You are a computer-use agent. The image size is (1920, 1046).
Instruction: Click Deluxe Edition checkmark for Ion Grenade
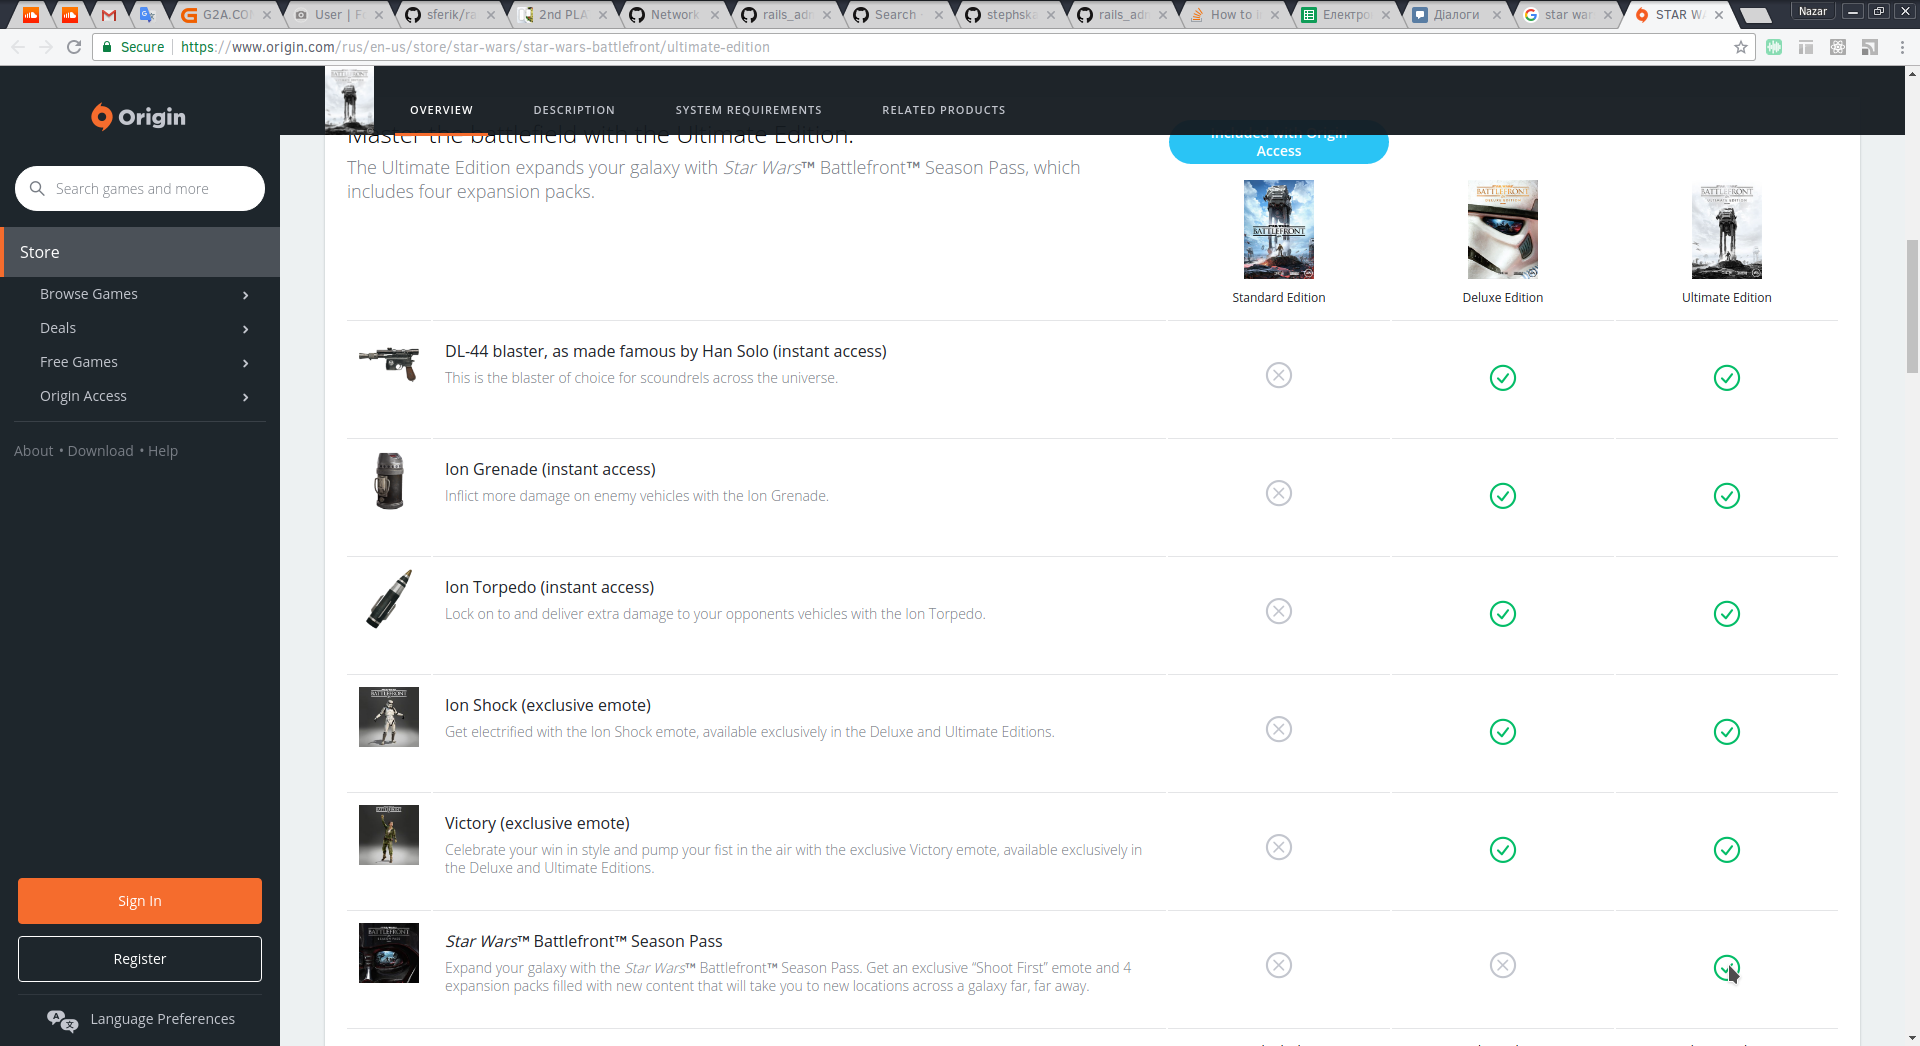pos(1503,496)
